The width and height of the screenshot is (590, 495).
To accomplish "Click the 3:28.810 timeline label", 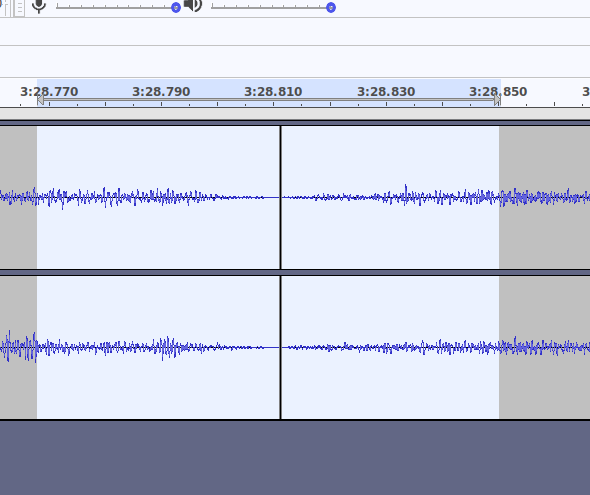I will (273, 91).
